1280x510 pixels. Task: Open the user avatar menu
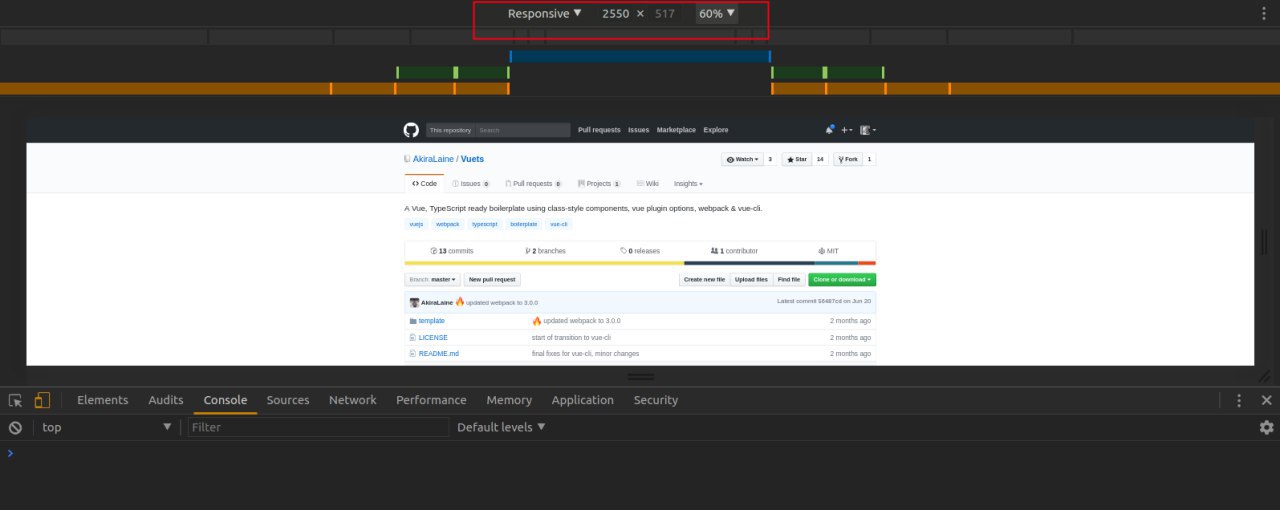tap(868, 130)
